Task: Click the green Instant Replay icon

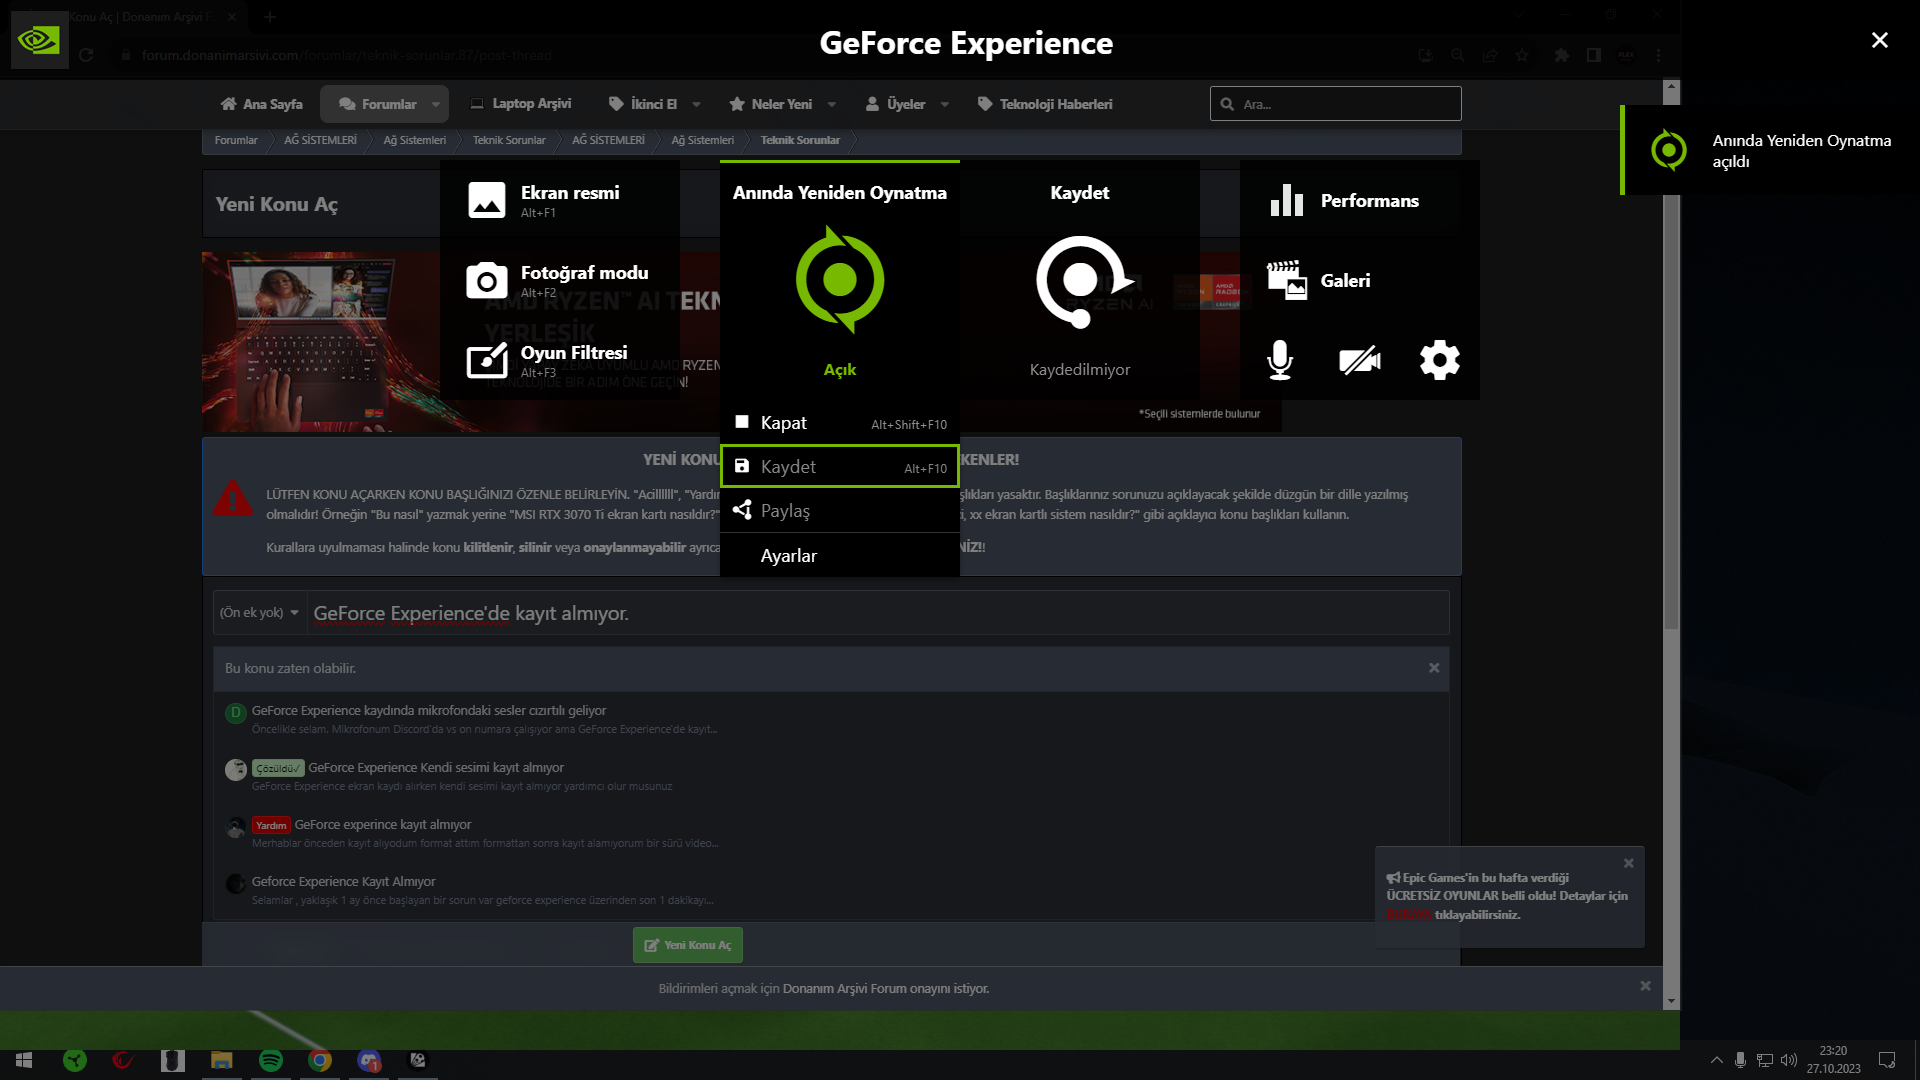Action: [x=840, y=280]
